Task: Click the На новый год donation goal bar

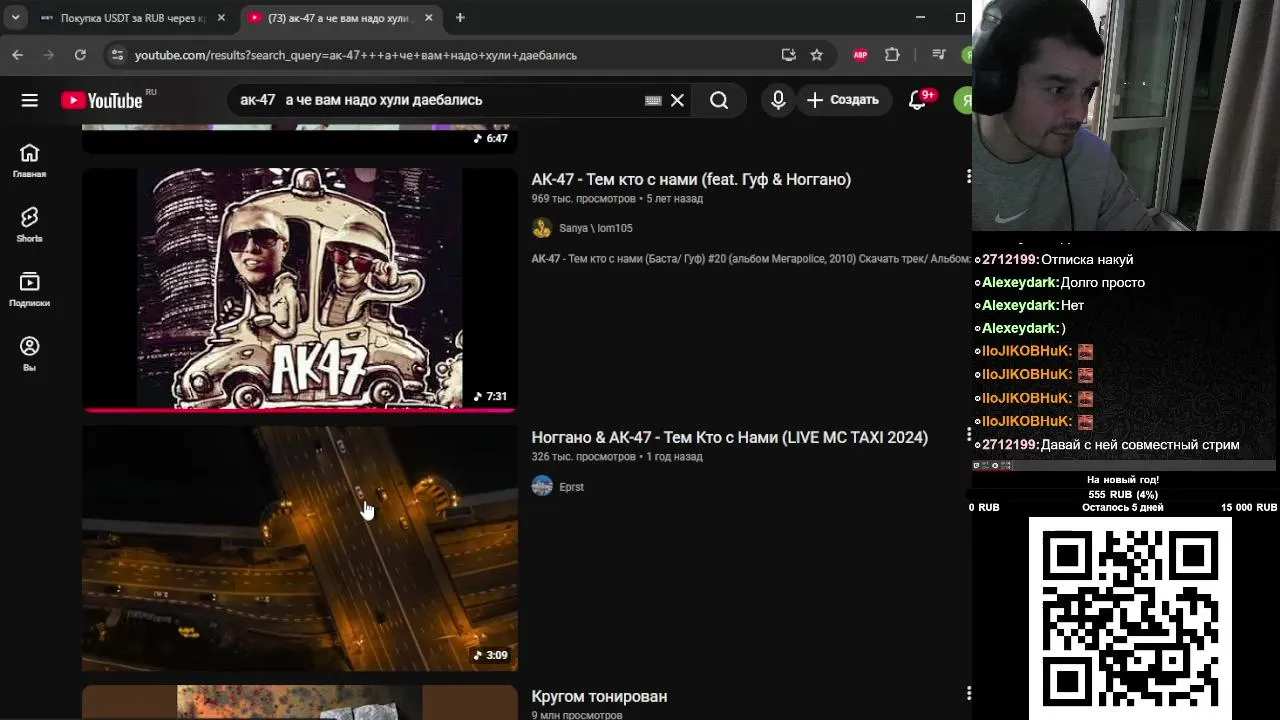Action: pos(1123,494)
